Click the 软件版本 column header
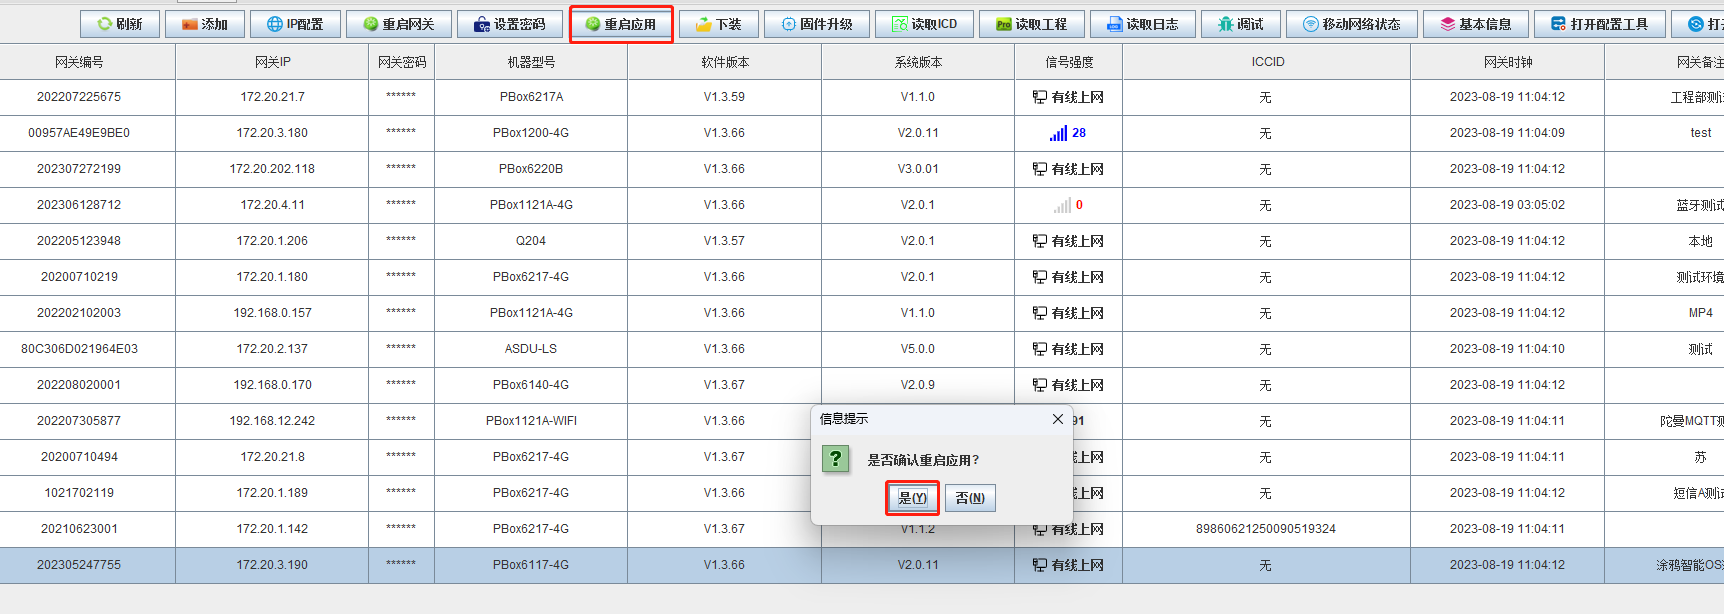Screen dimensions: 1724x614 [725, 62]
